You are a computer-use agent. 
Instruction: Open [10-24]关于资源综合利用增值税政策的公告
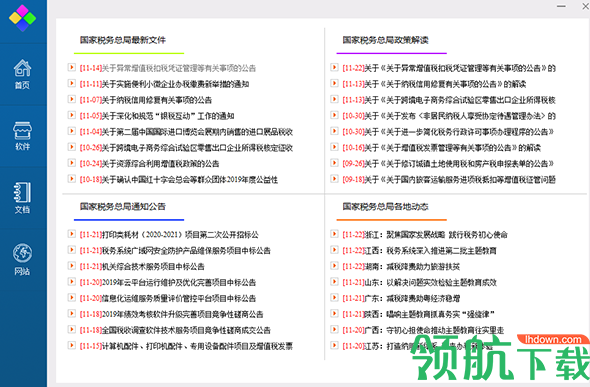[149, 164]
